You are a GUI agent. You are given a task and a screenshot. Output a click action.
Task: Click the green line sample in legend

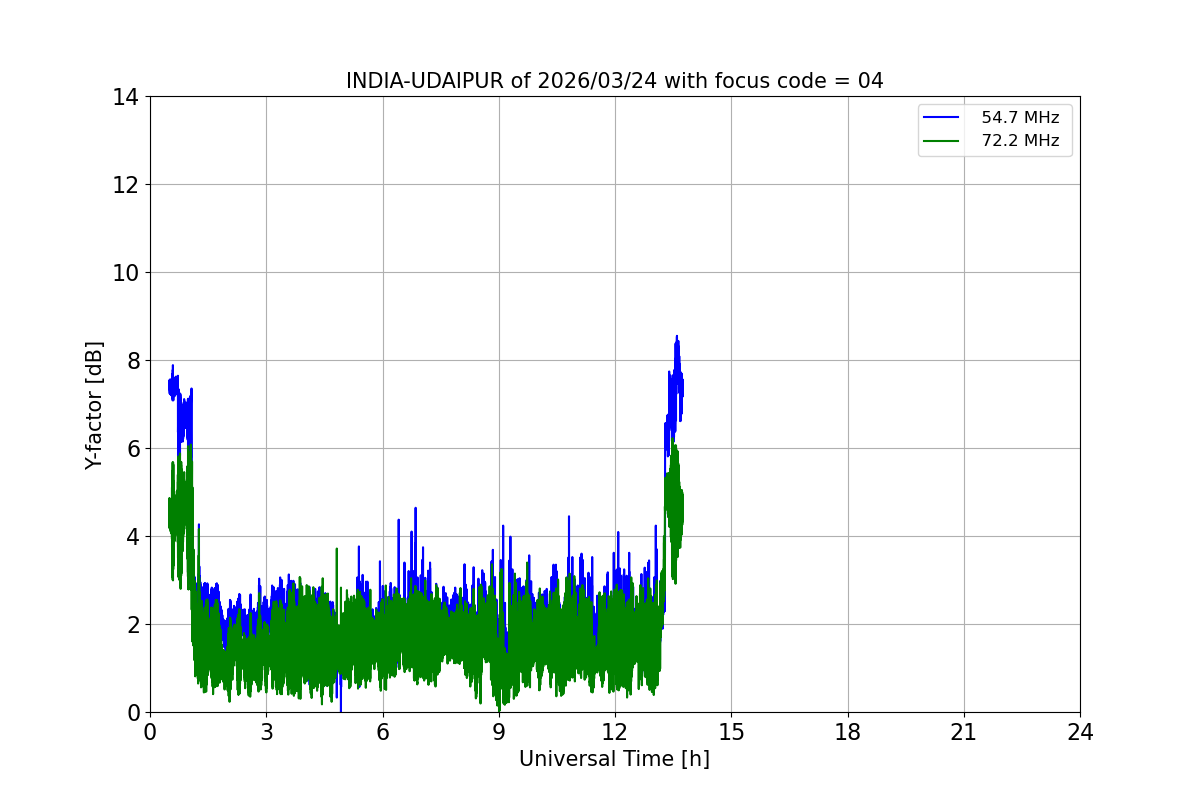point(939,141)
